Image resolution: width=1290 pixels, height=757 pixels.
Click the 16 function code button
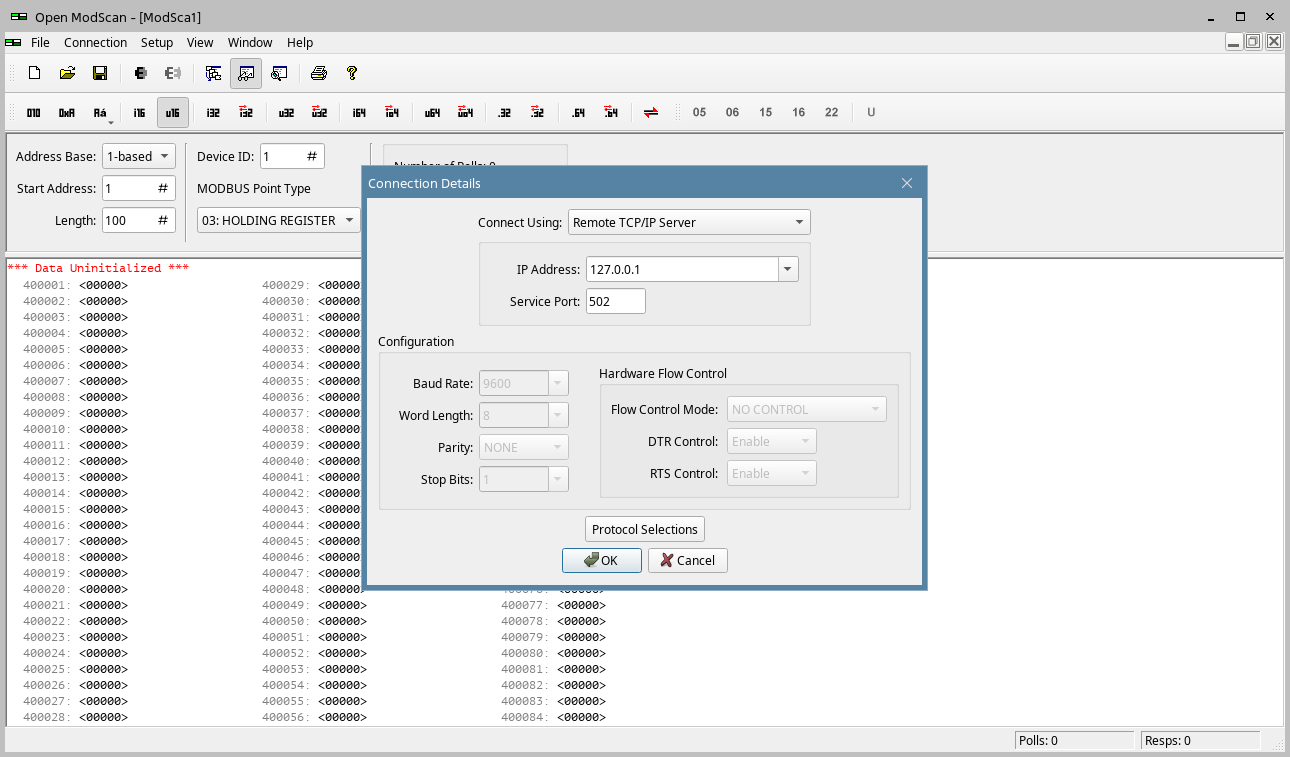pos(799,113)
